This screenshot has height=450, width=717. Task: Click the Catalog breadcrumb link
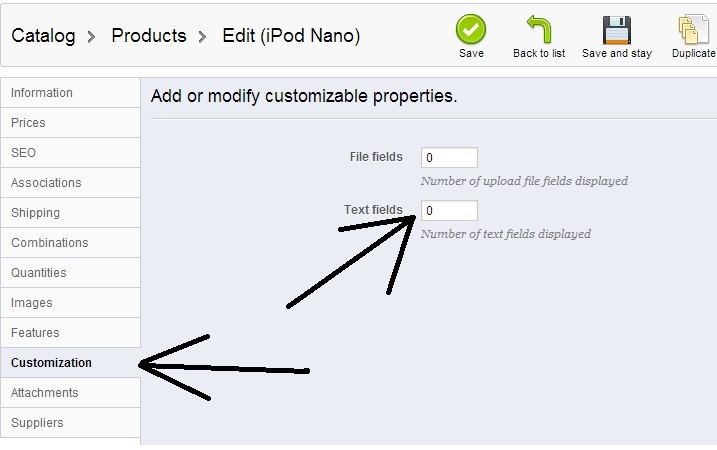pyautogui.click(x=43, y=36)
